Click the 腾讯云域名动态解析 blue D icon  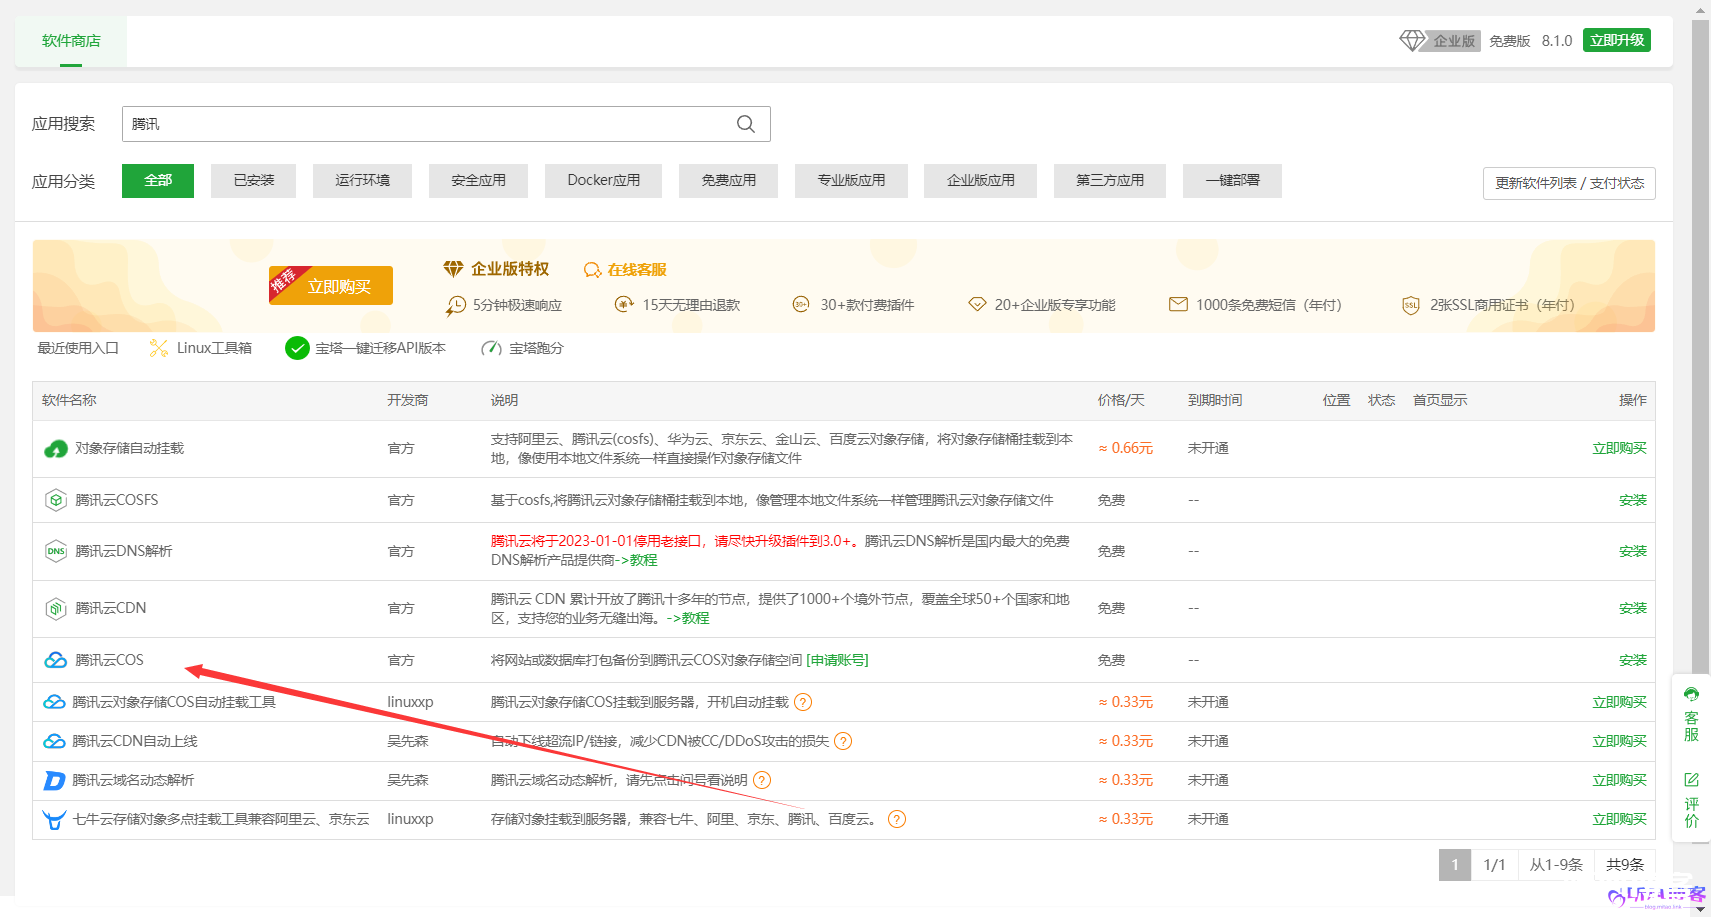point(54,780)
